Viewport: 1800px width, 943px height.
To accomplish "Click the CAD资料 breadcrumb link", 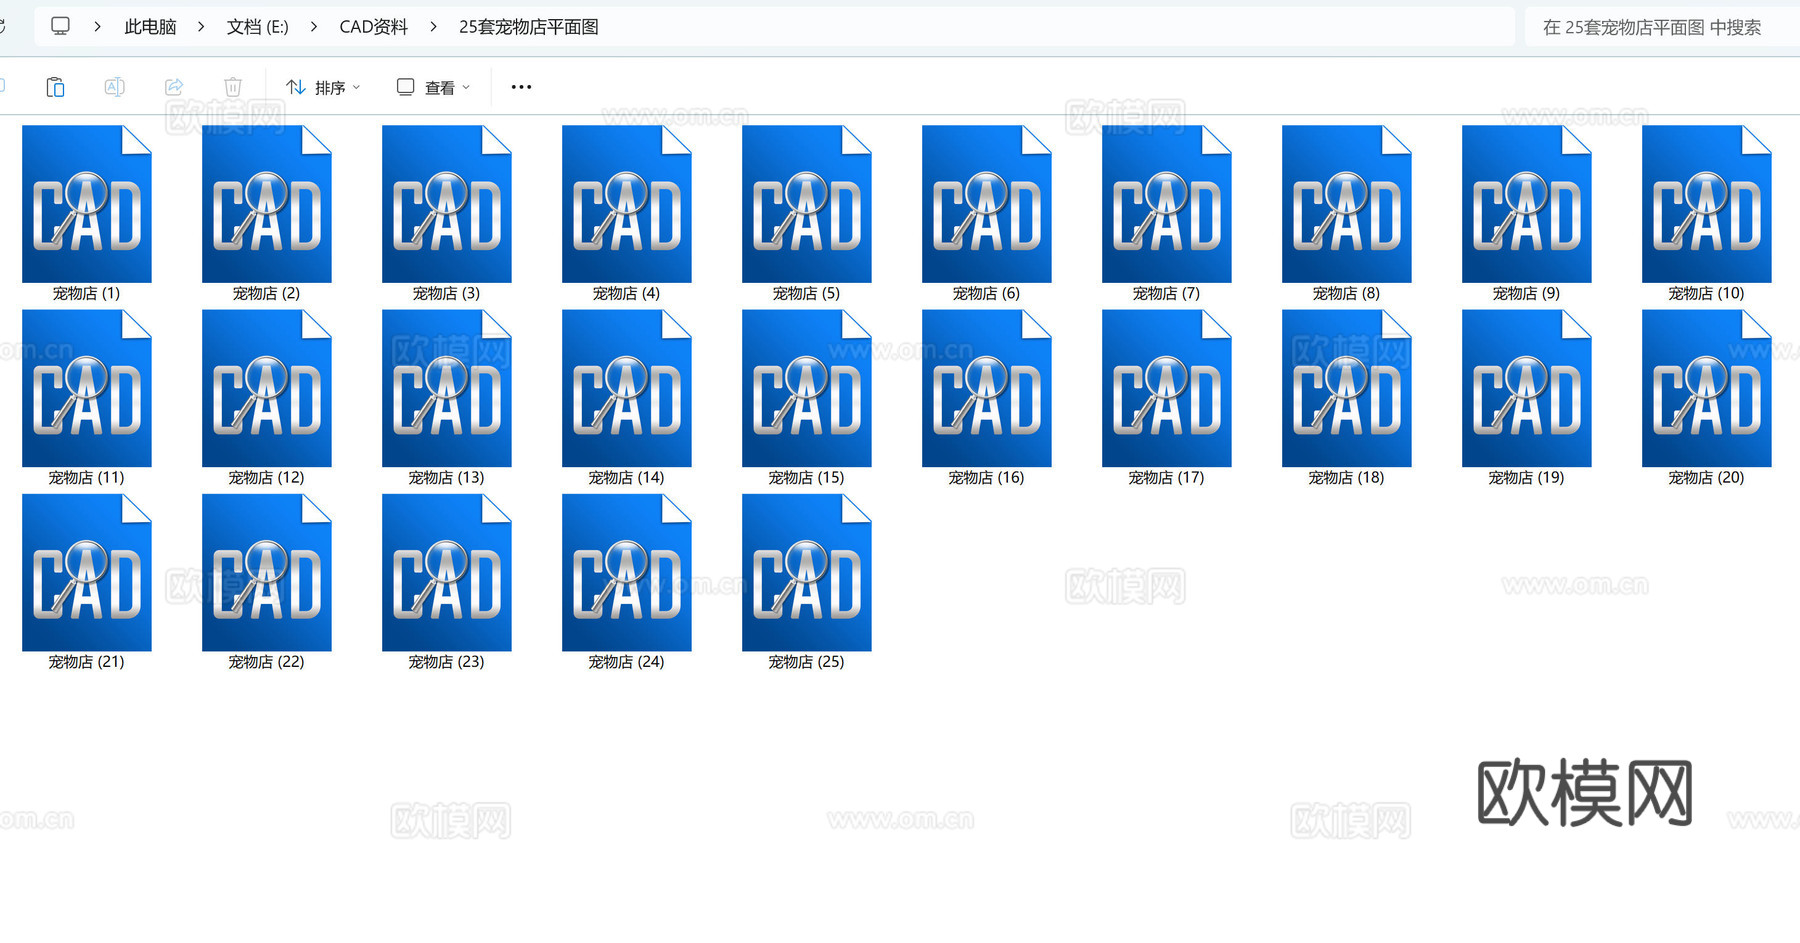I will coord(374,27).
